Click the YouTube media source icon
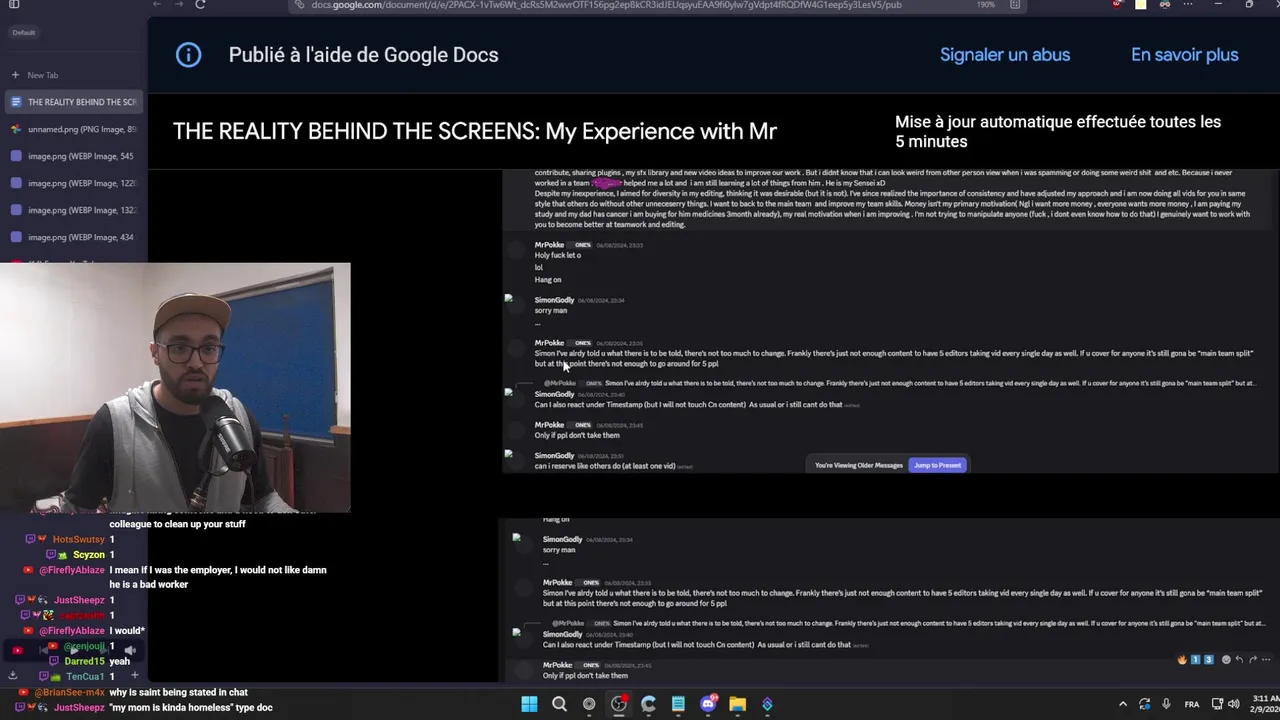The height and width of the screenshot is (720, 1280). (x=17, y=650)
